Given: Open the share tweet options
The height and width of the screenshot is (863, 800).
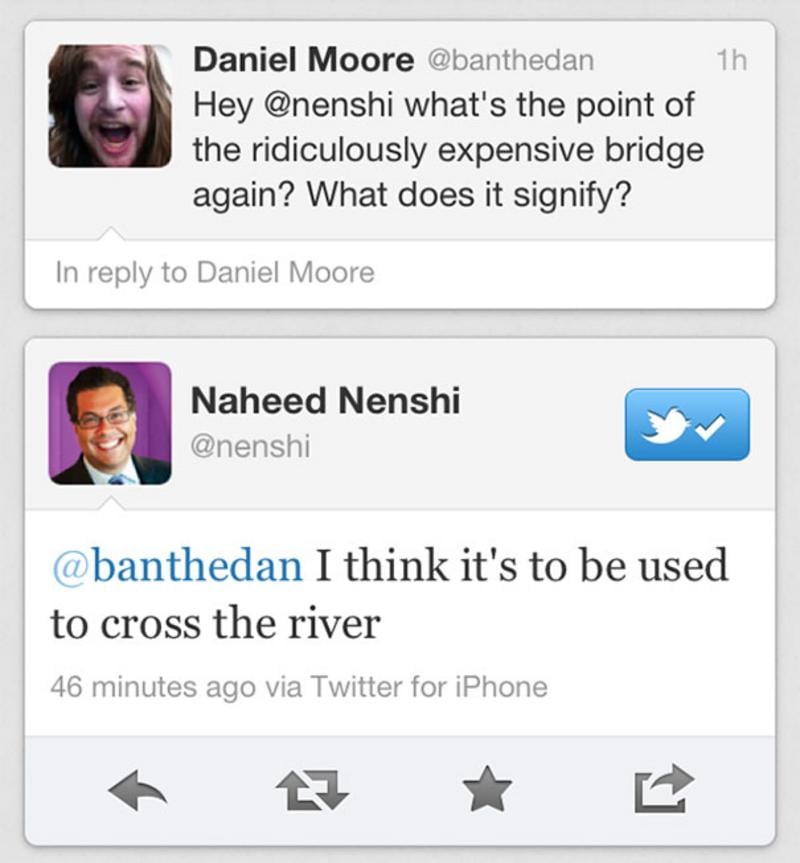Looking at the screenshot, I should point(663,790).
